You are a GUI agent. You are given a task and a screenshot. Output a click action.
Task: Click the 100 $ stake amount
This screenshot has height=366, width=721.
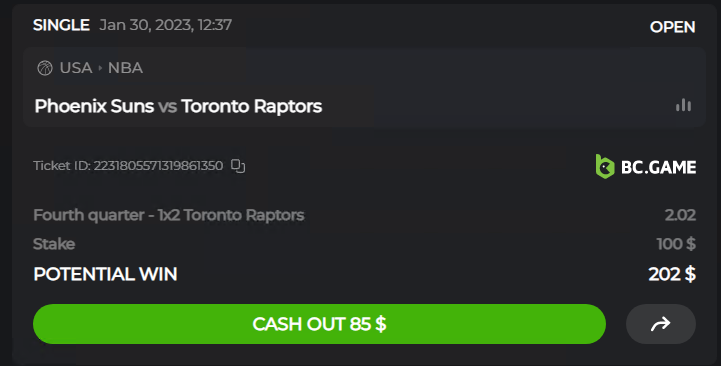[x=676, y=244]
